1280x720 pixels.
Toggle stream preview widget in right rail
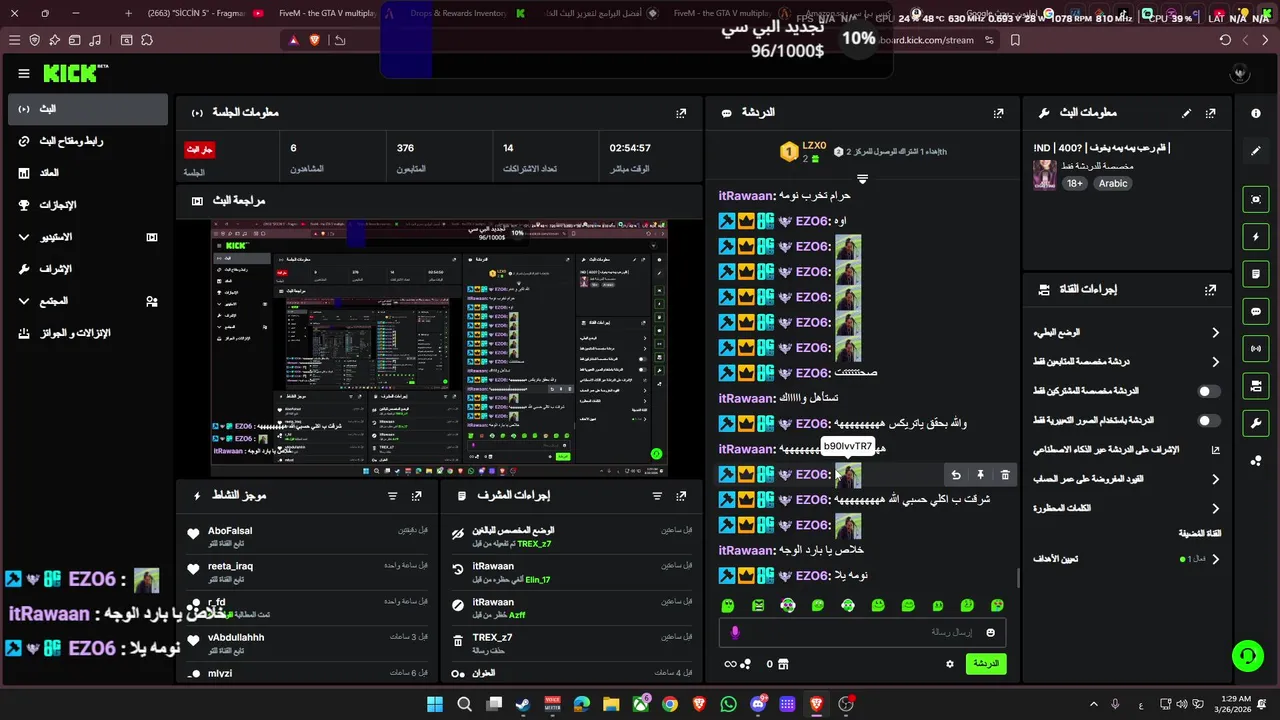(1256, 199)
